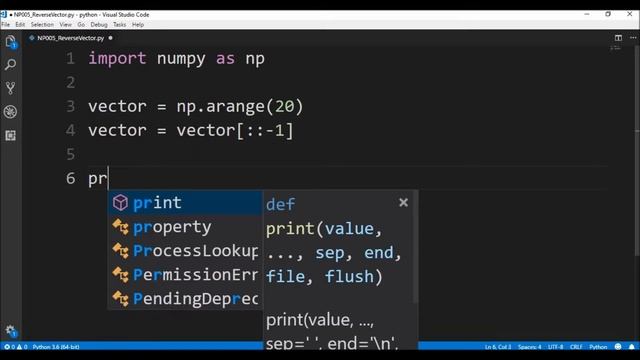Click on line 1 import numpy code
This screenshot has width=640, height=360.
(x=176, y=58)
